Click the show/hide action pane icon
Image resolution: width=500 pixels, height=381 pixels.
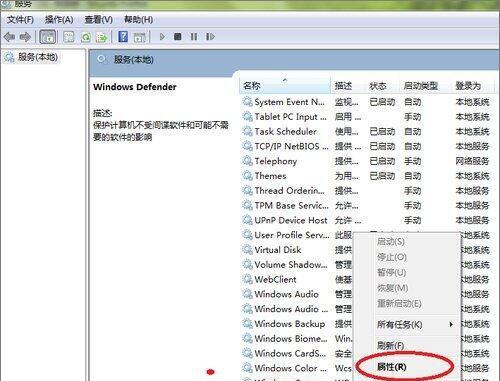(x=139, y=37)
